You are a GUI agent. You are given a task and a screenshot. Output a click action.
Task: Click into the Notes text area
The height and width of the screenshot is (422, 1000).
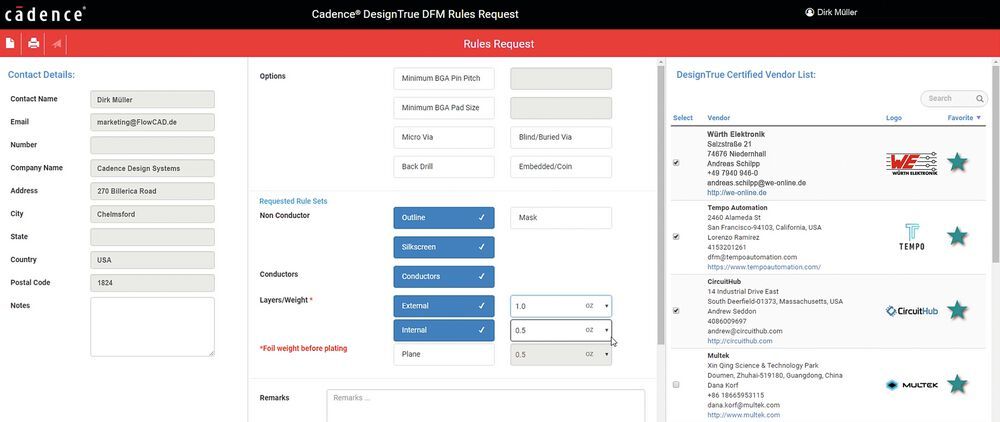pos(152,326)
